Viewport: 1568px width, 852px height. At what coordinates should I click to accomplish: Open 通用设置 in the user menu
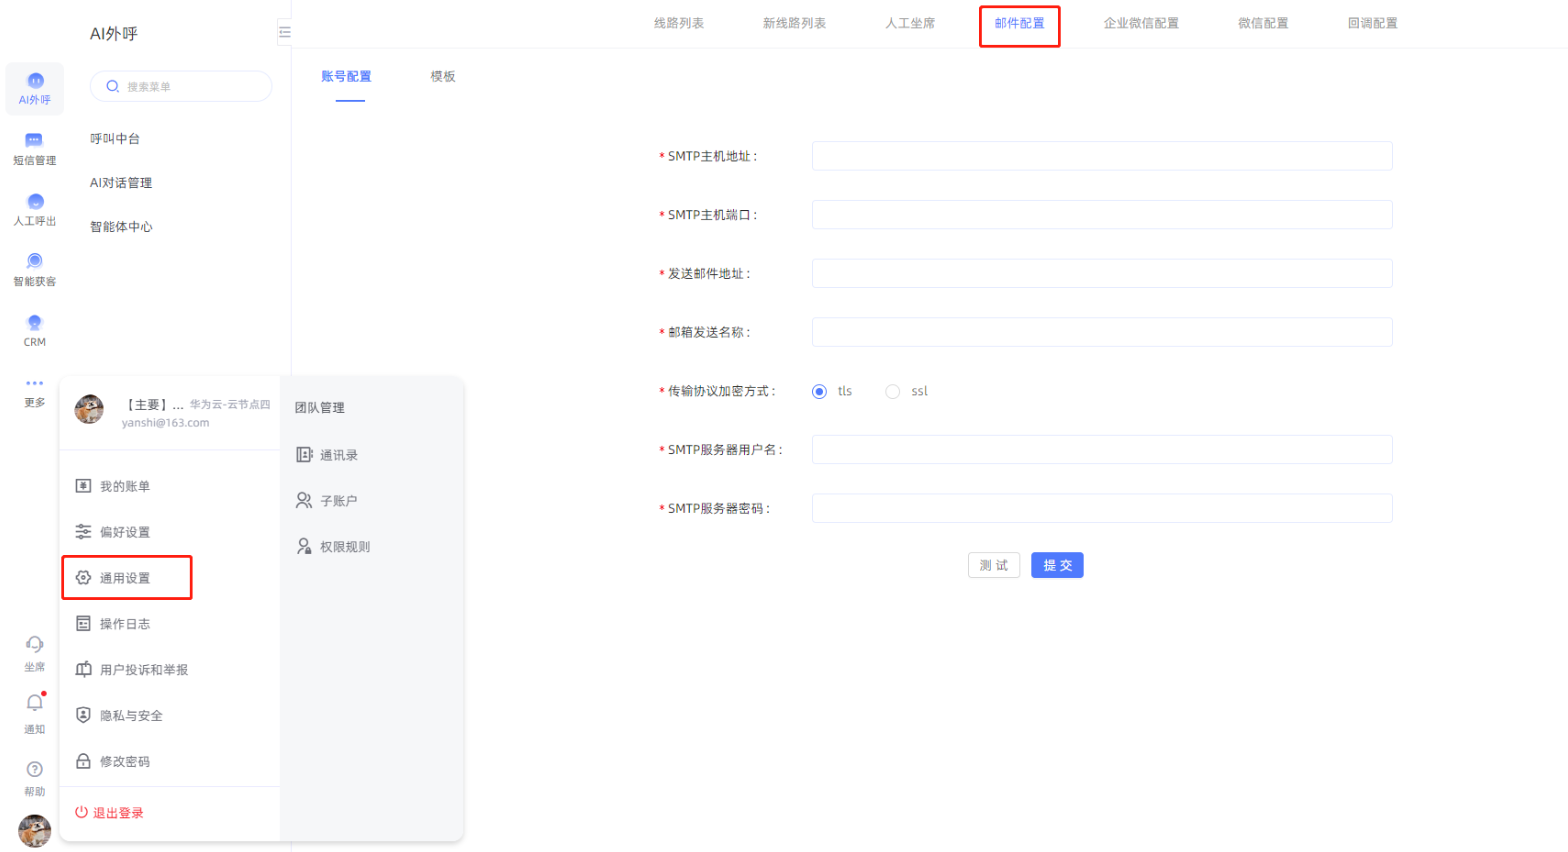[126, 578]
